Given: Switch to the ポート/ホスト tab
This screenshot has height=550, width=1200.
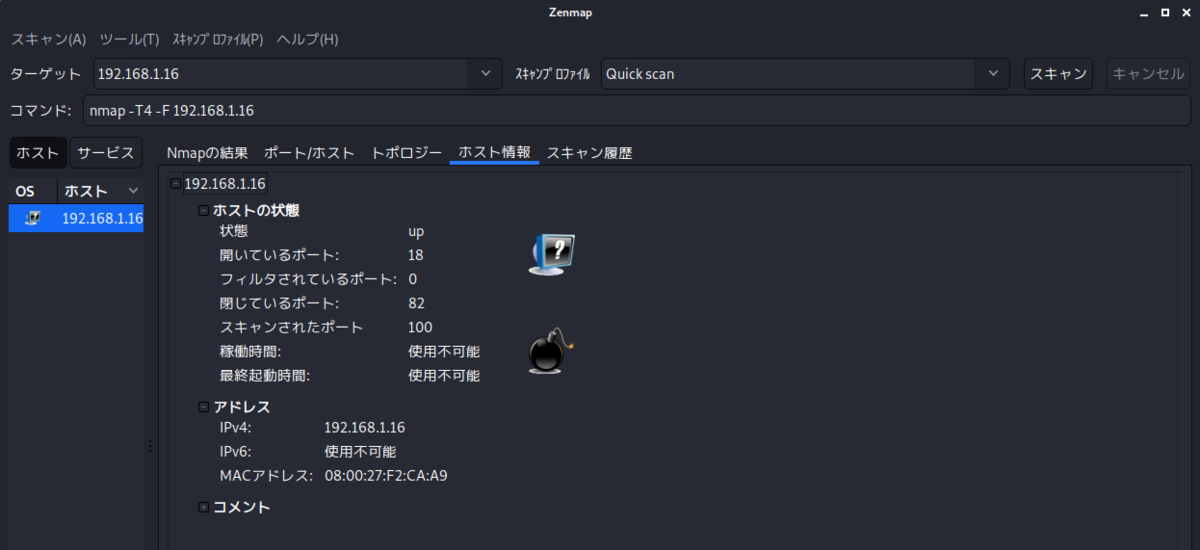Looking at the screenshot, I should point(309,153).
